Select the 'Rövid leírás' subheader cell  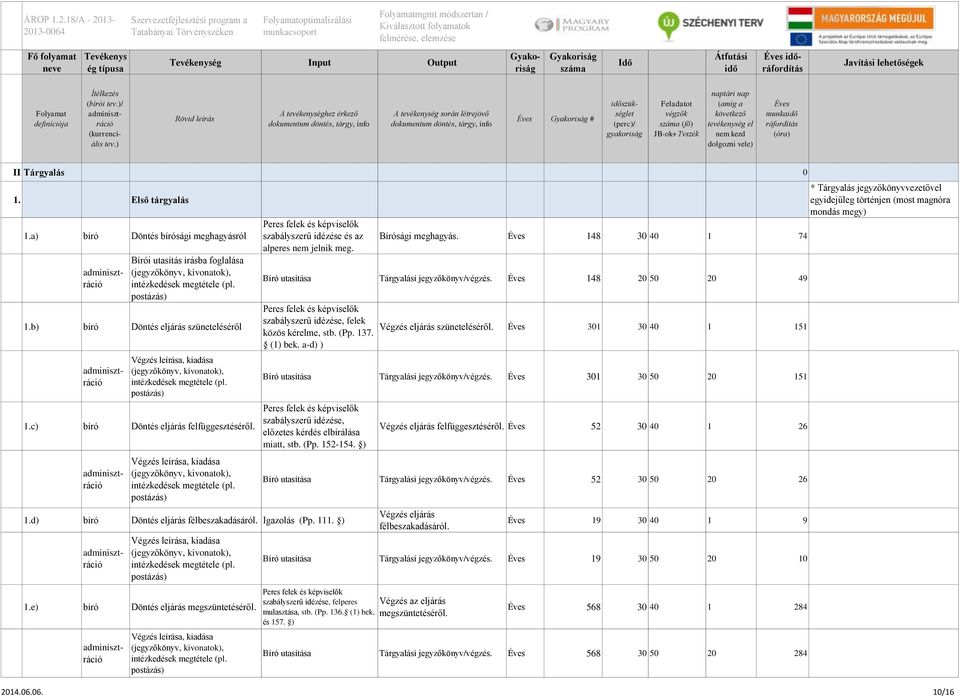(x=195, y=119)
